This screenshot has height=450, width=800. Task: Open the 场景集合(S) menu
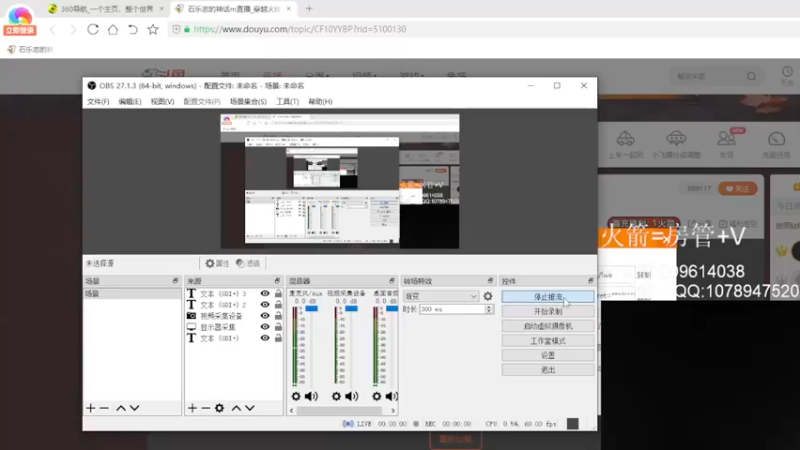click(x=248, y=102)
